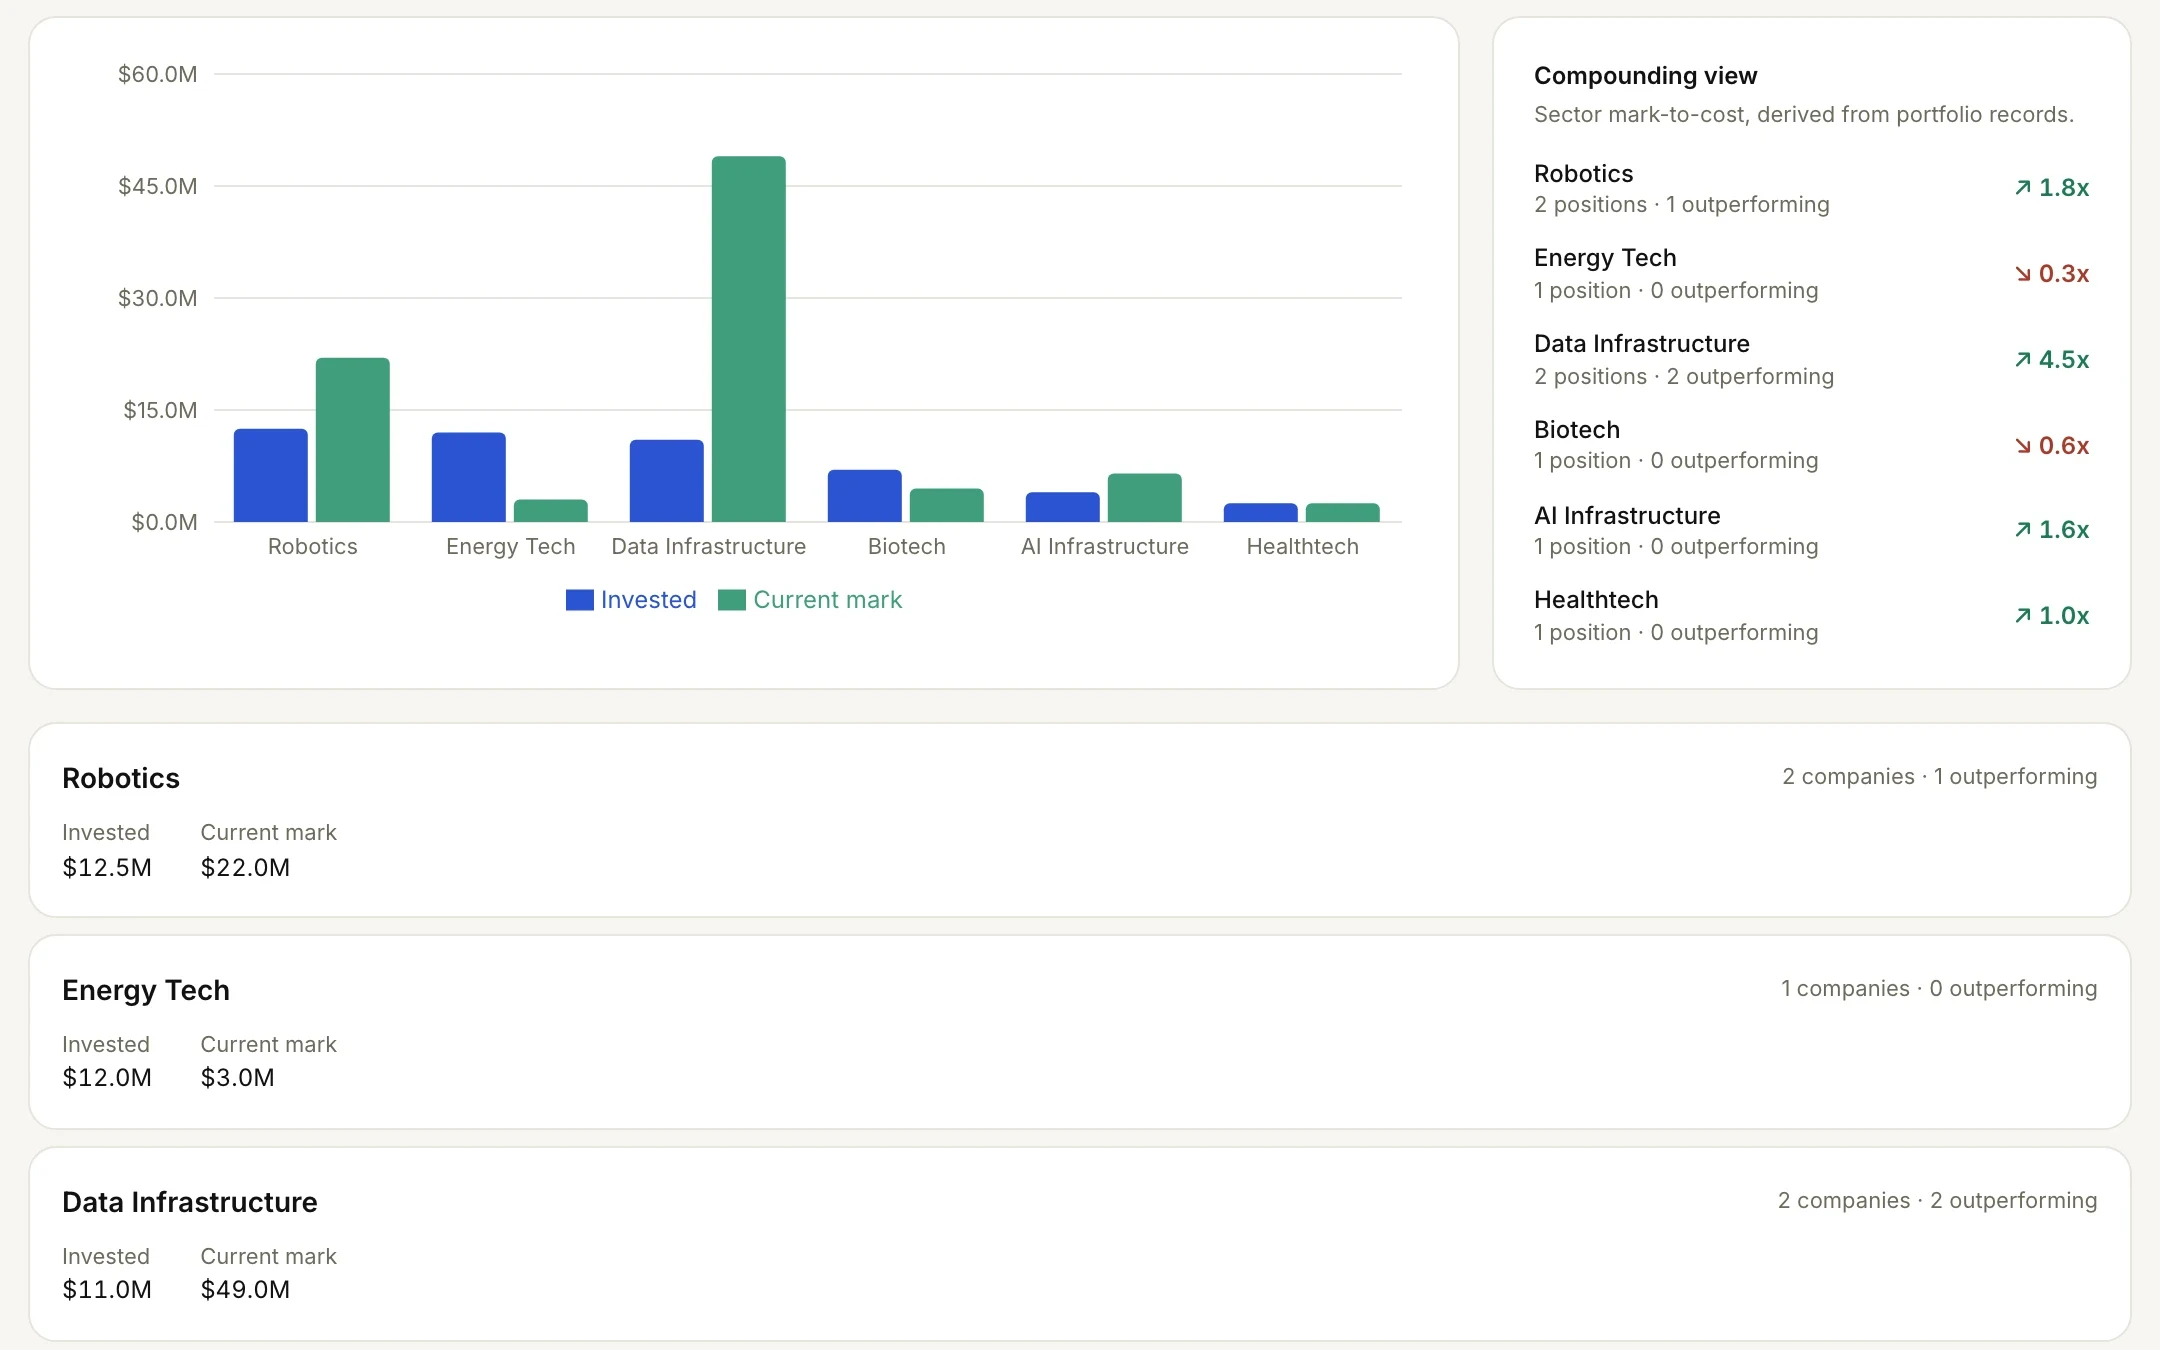
Task: Click the Biotech downward trend arrow icon
Action: click(2022, 445)
